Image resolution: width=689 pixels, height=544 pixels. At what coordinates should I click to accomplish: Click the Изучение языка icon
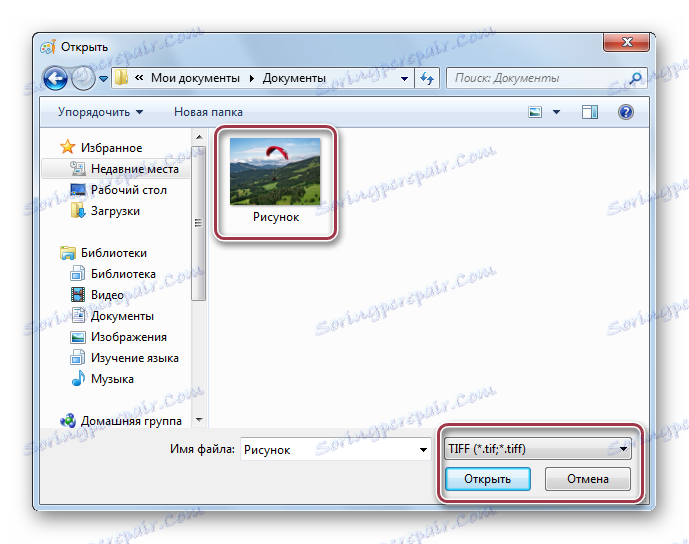[77, 357]
